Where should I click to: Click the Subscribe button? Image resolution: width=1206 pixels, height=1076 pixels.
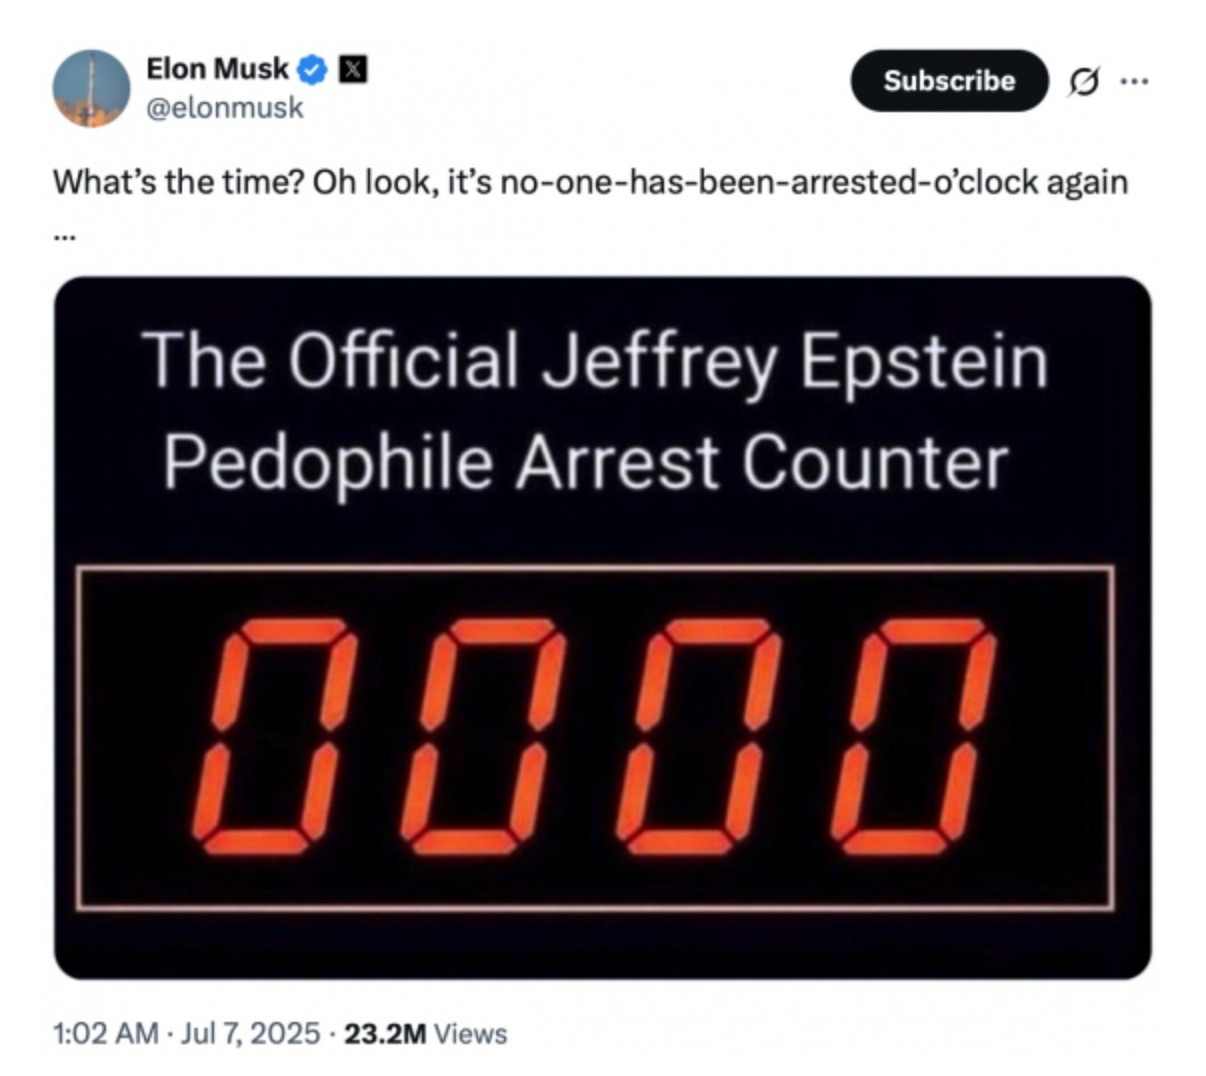point(949,80)
